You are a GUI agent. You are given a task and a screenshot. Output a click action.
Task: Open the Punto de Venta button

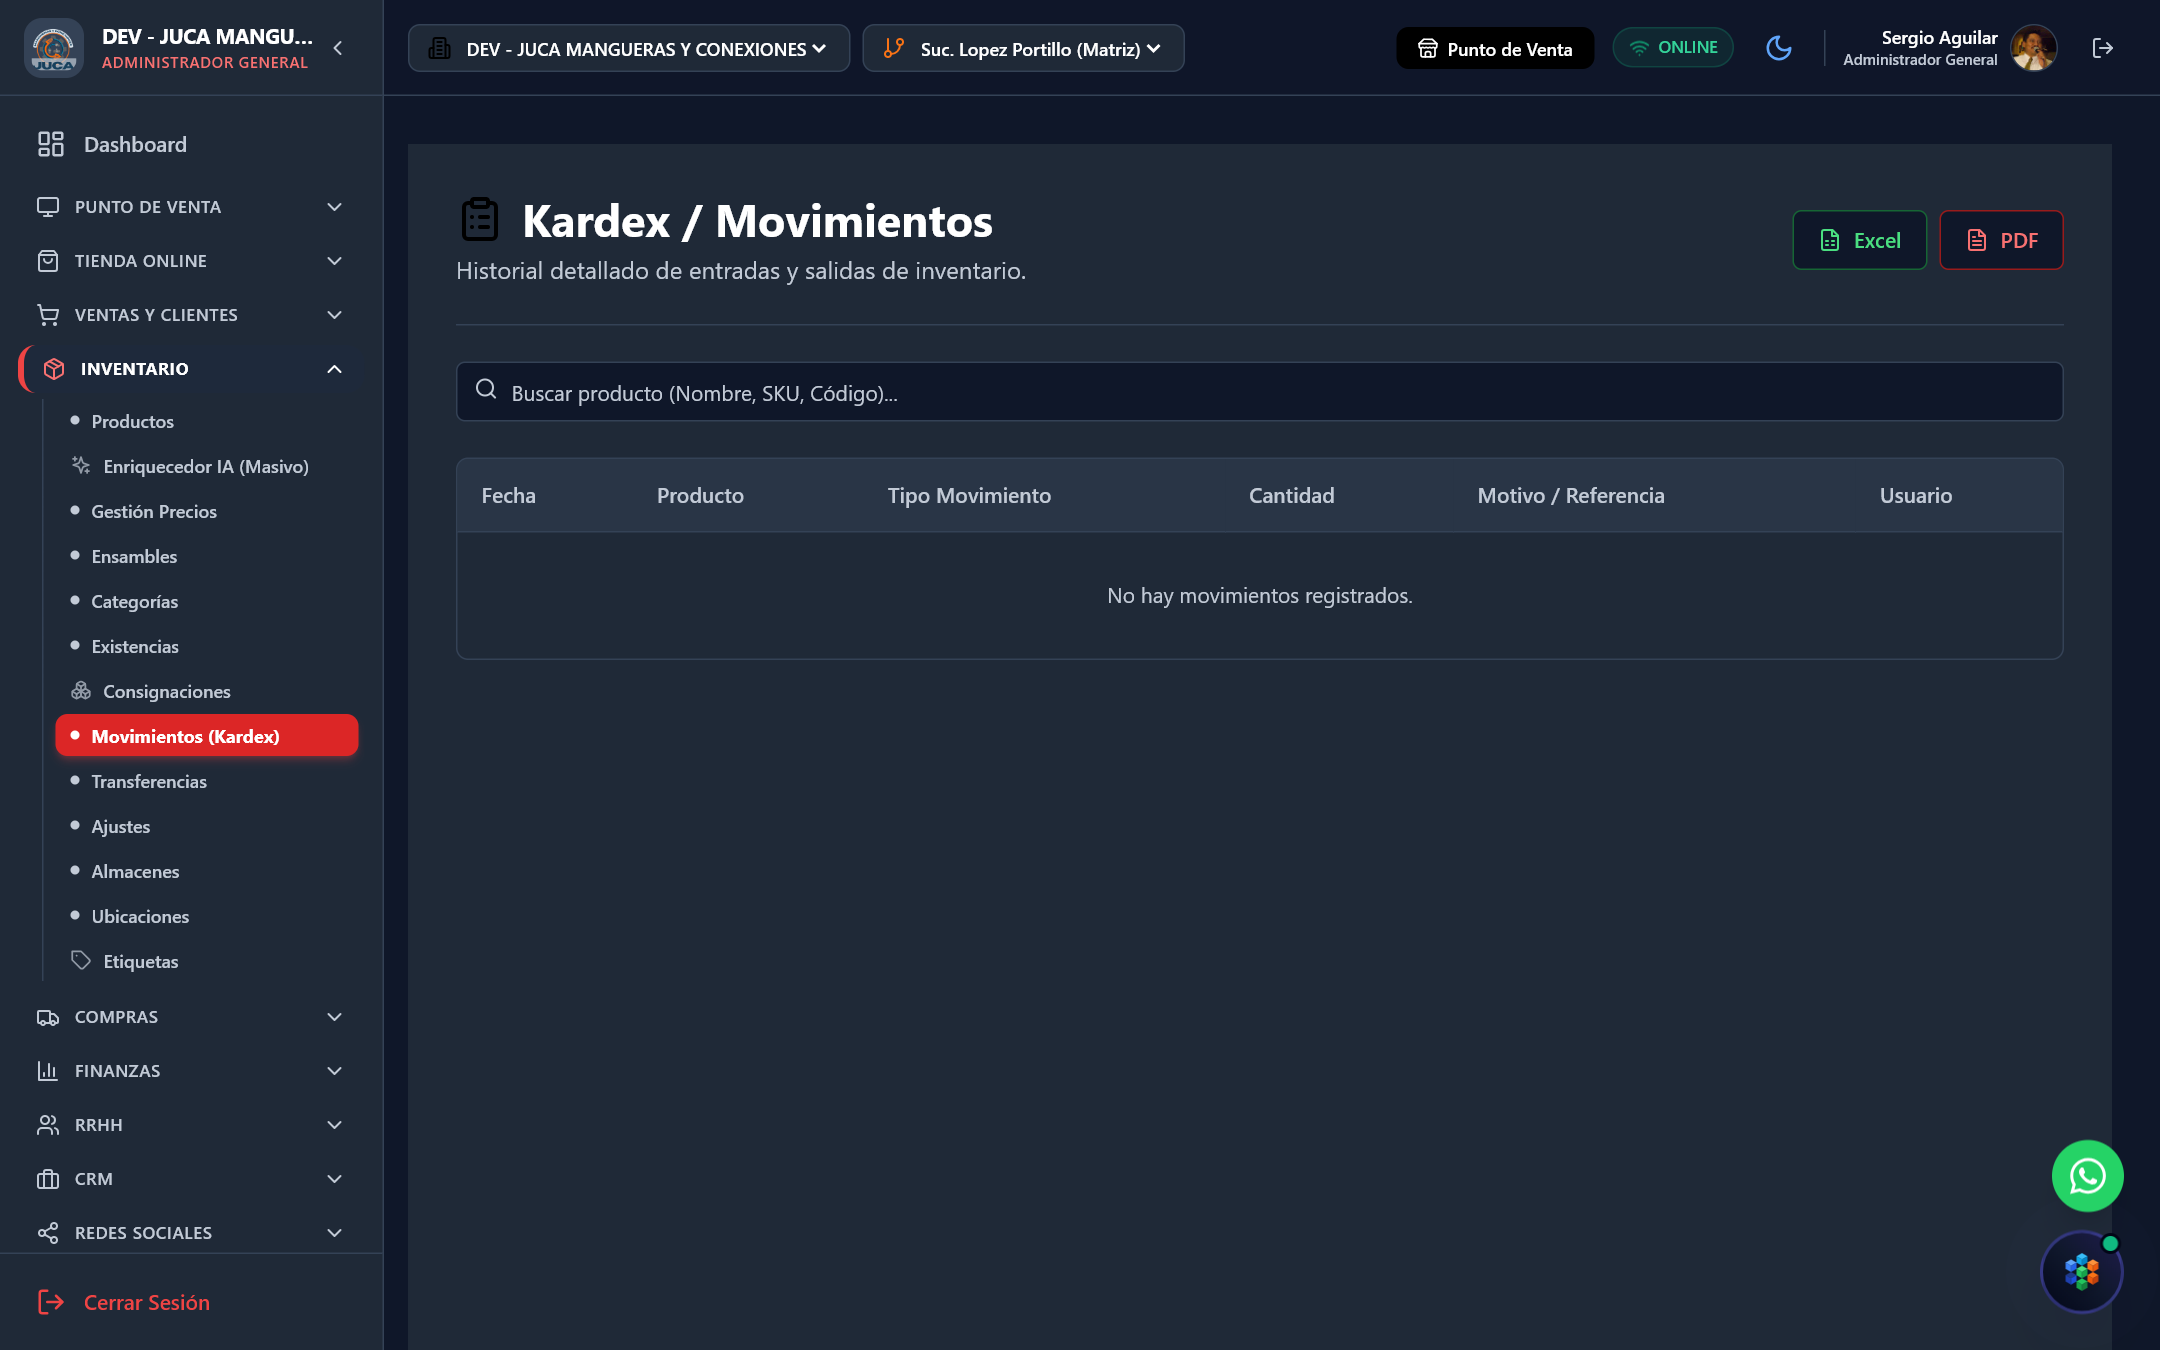[1495, 48]
